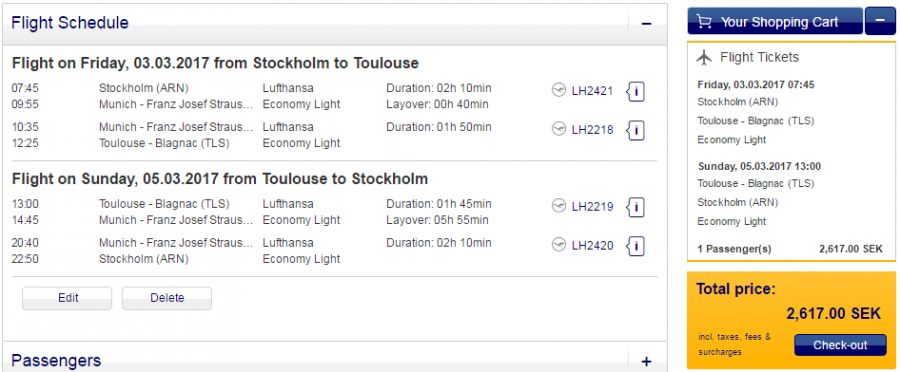Open info icon for flight LH2219

point(636,207)
